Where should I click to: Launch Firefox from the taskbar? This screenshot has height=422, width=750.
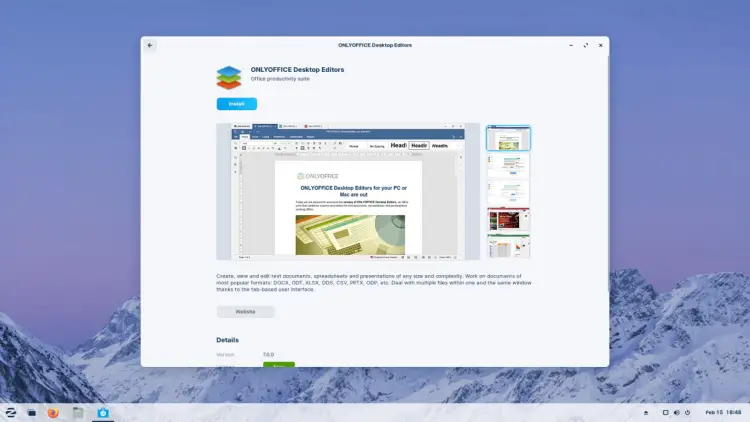pos(53,412)
